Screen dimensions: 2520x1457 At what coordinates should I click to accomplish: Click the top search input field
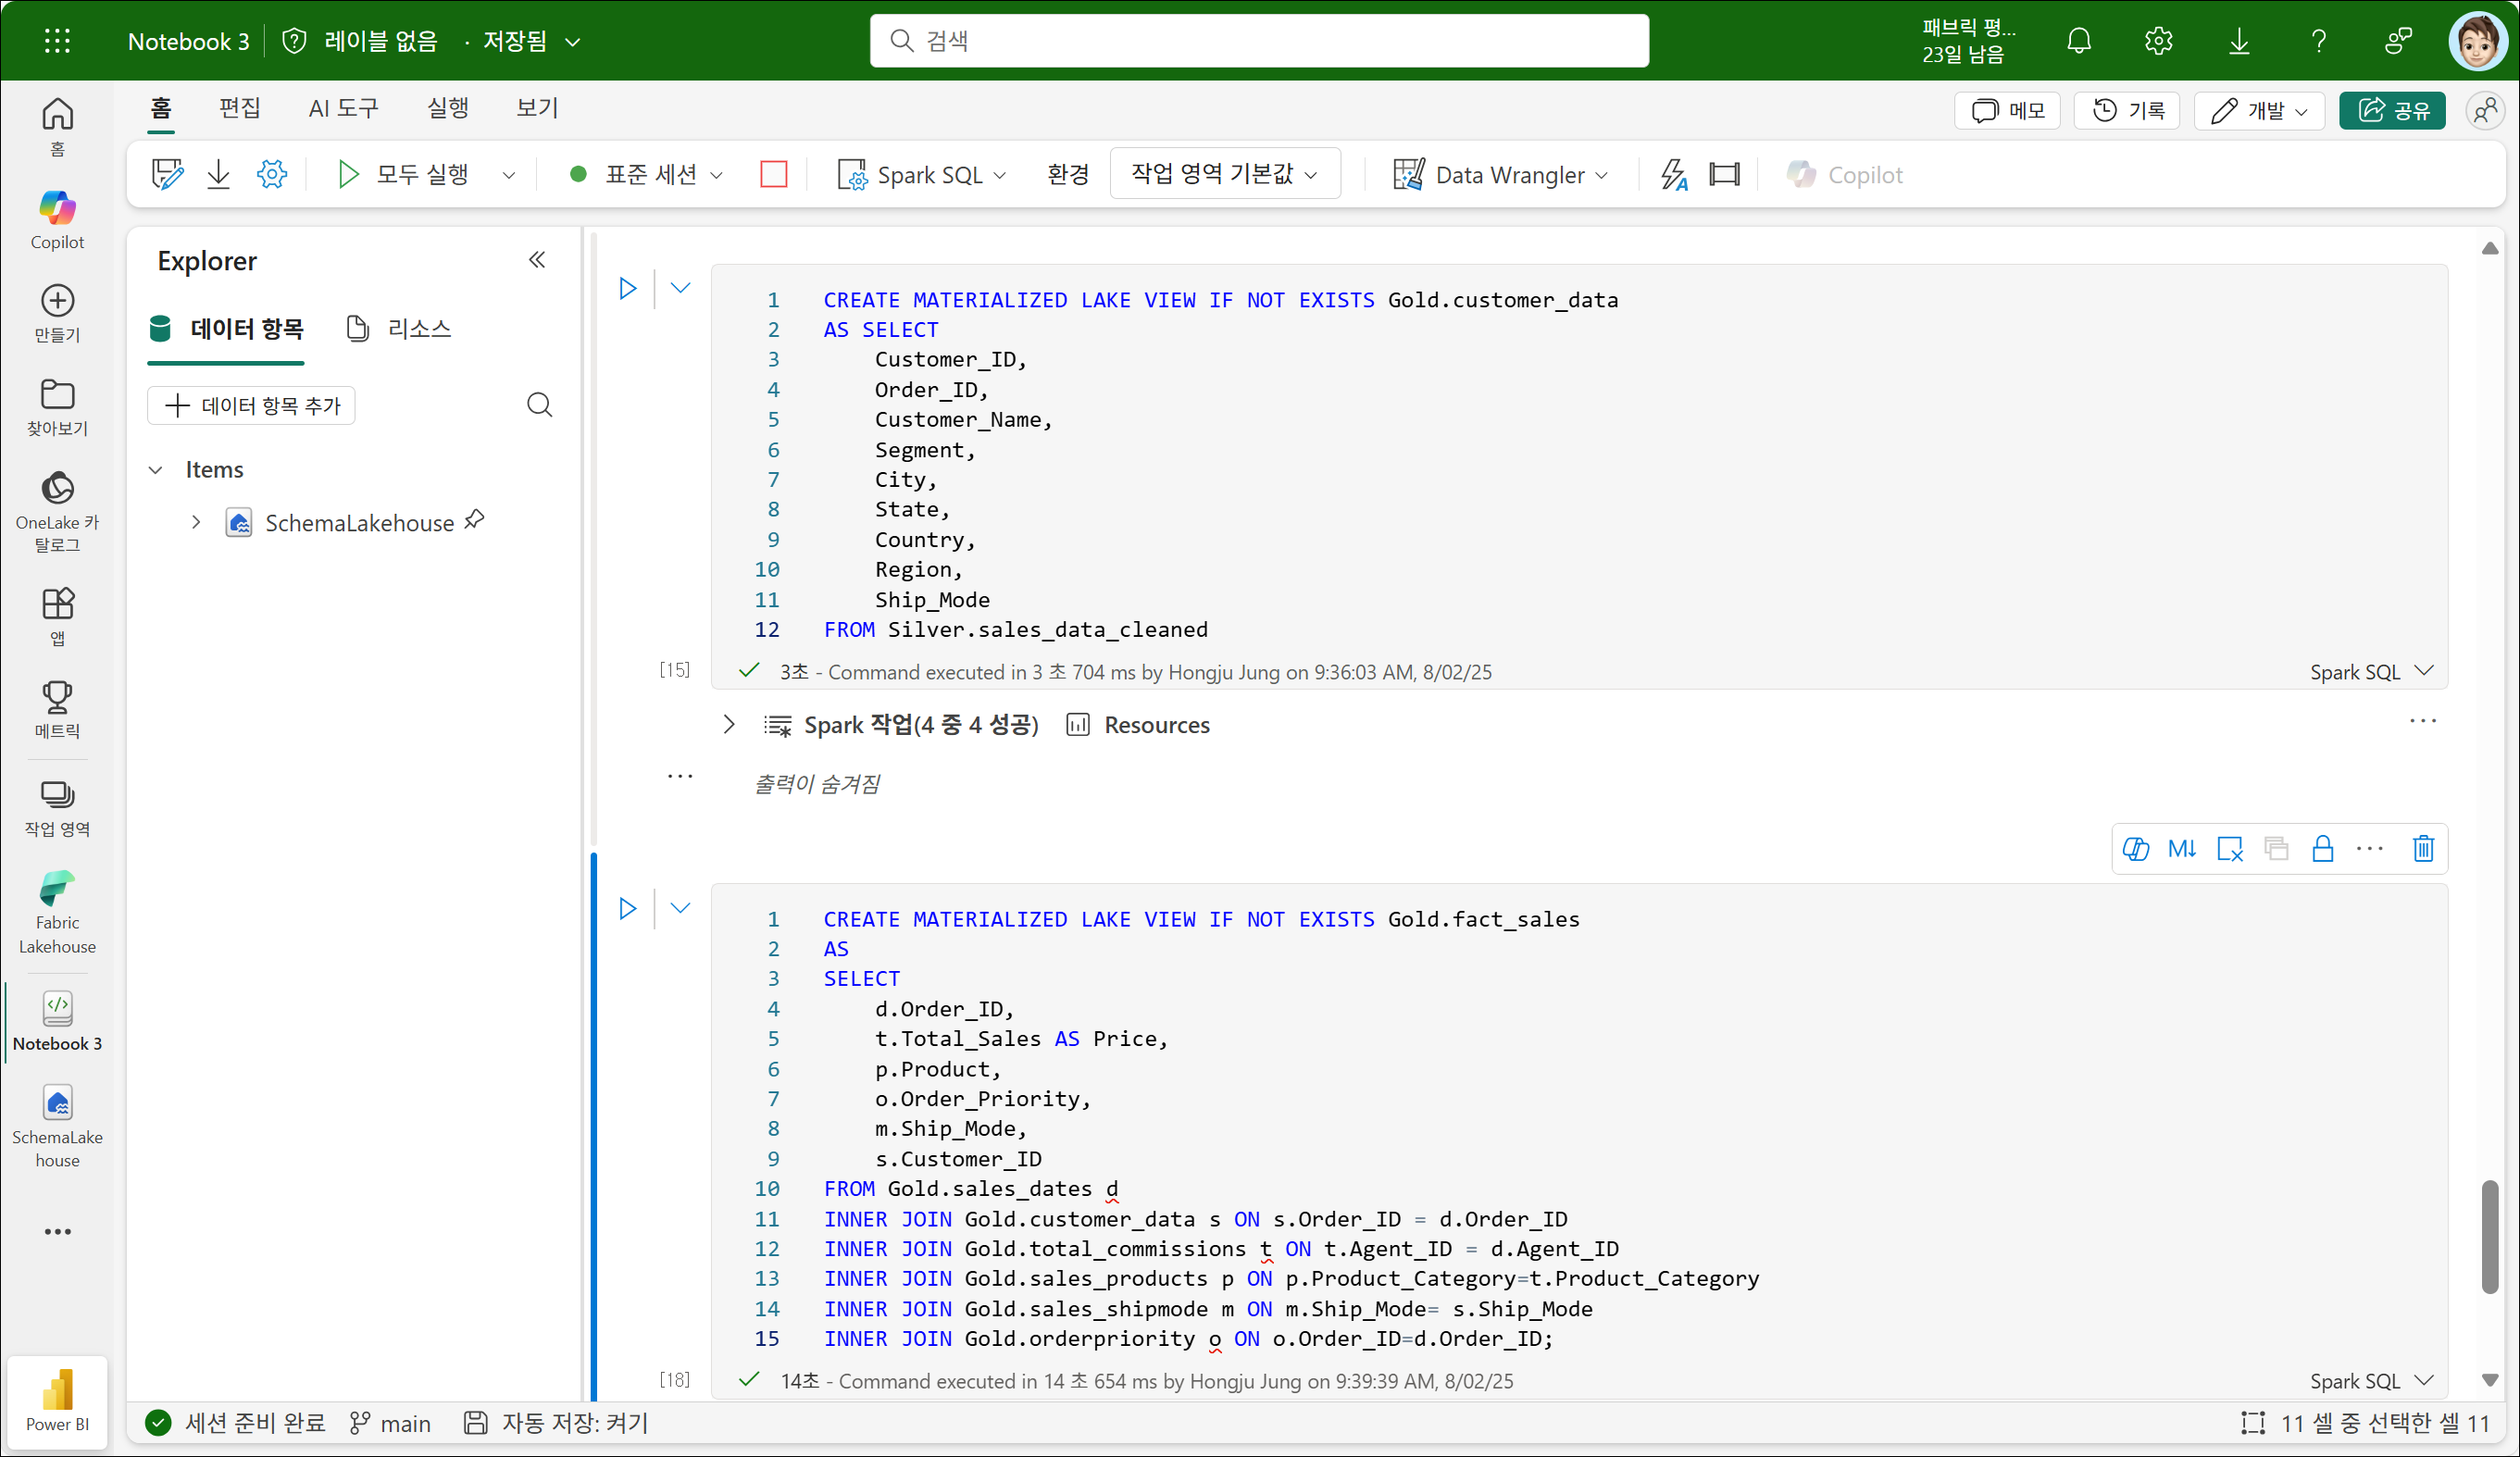1258,41
